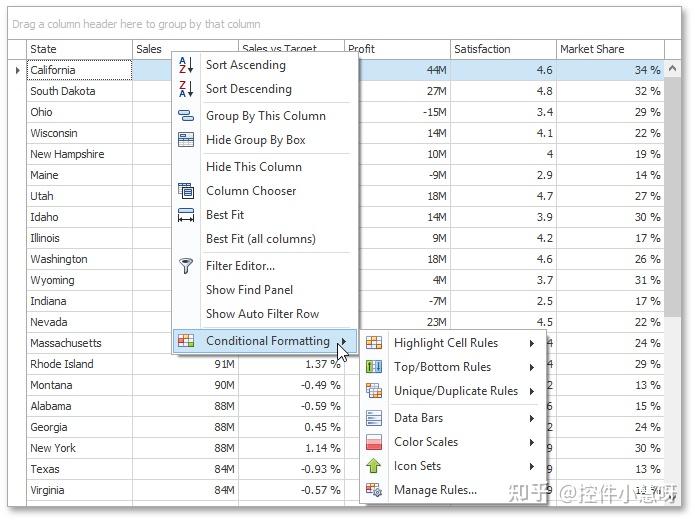Screen dimensions: 695x521
Task: Open Column Chooser from the menu
Action: (x=265, y=191)
